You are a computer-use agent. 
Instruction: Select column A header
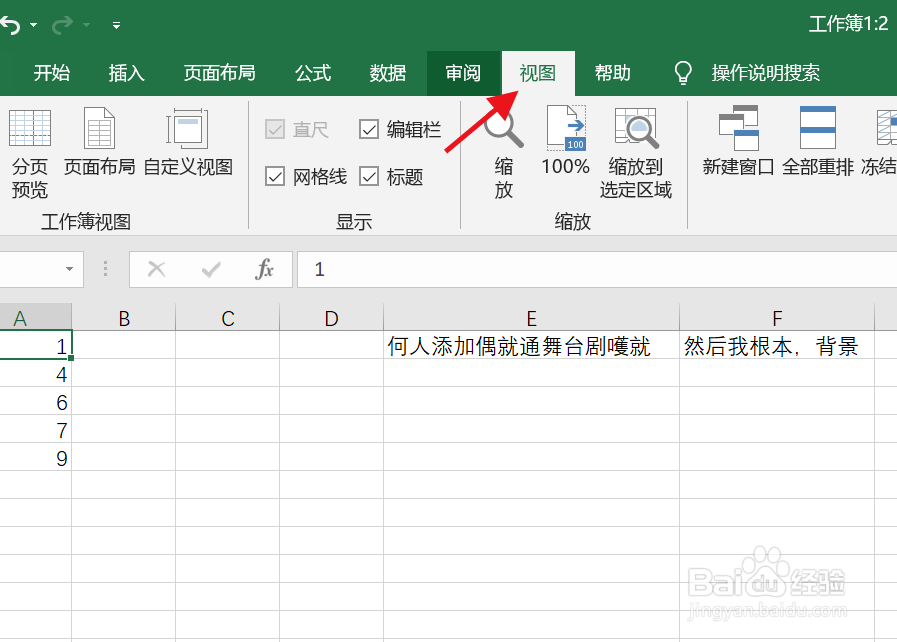(x=35, y=318)
